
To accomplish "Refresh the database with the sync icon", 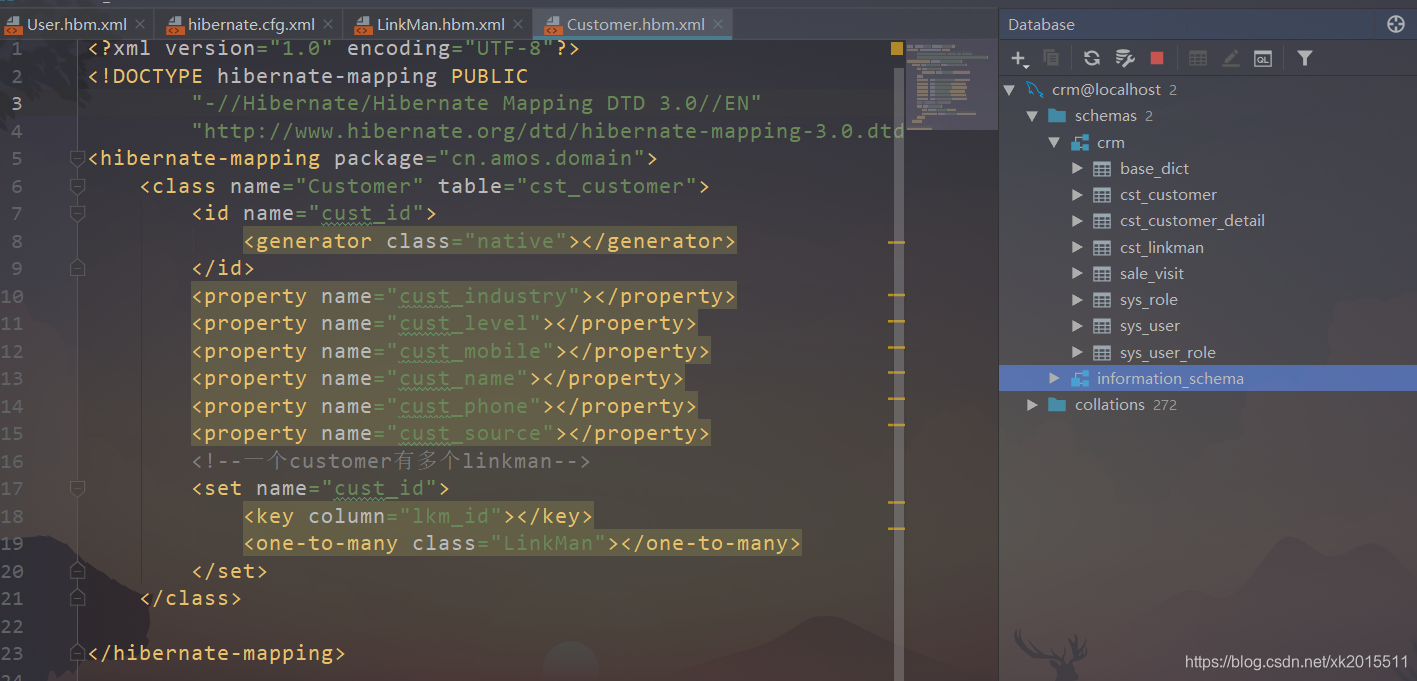I will (x=1092, y=58).
